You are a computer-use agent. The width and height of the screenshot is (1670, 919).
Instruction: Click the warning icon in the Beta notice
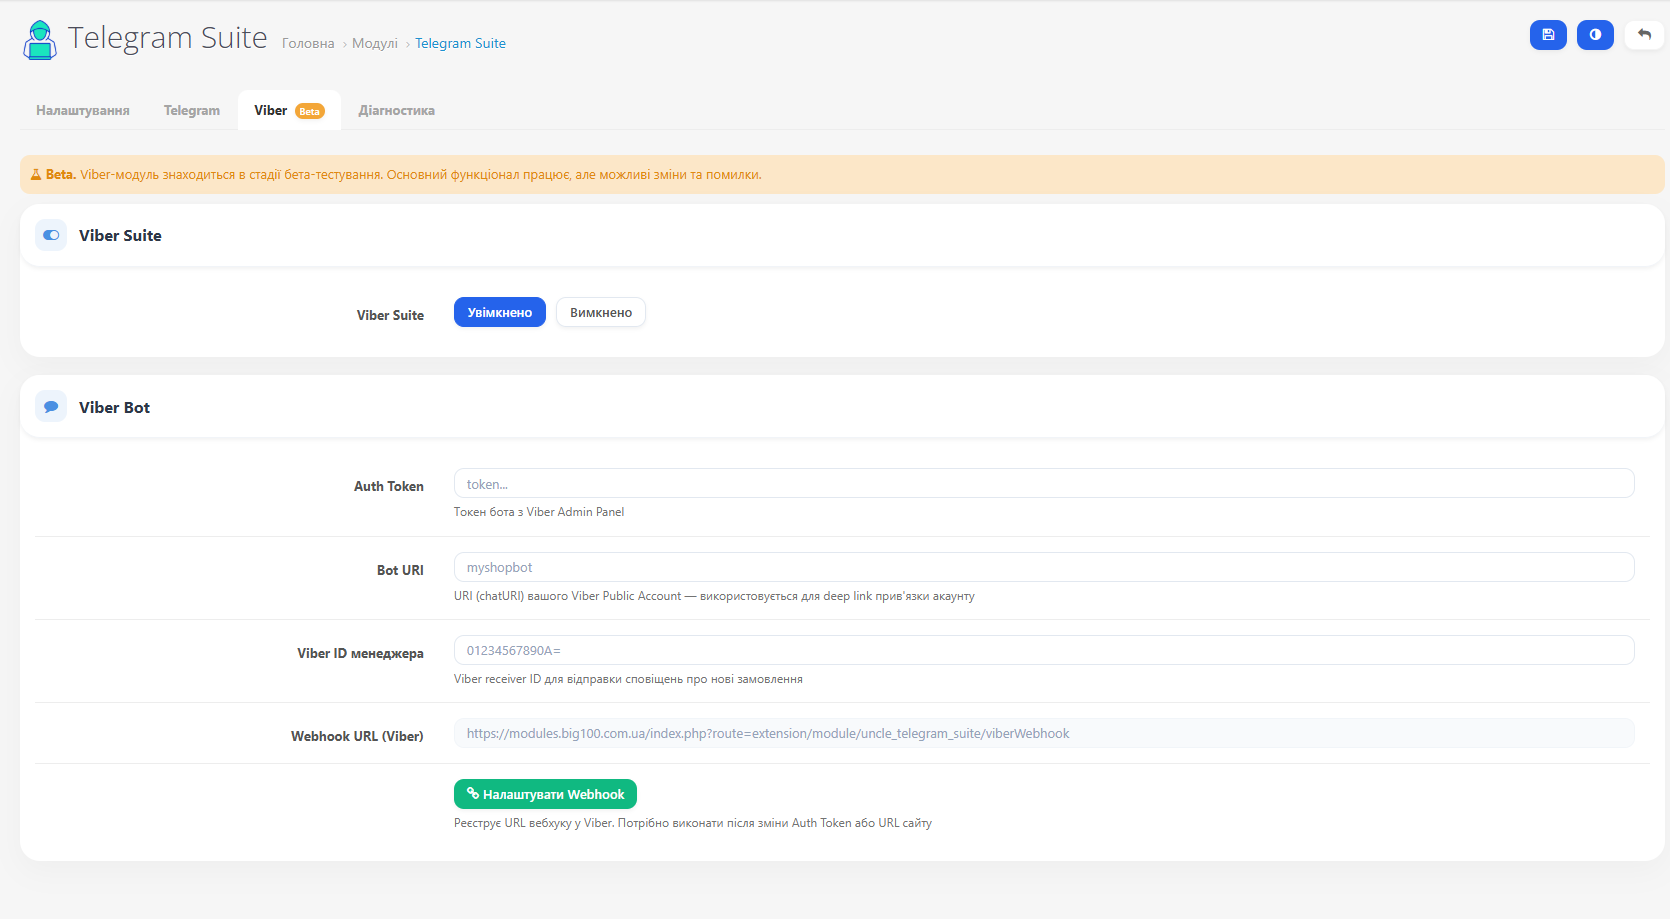click(36, 174)
